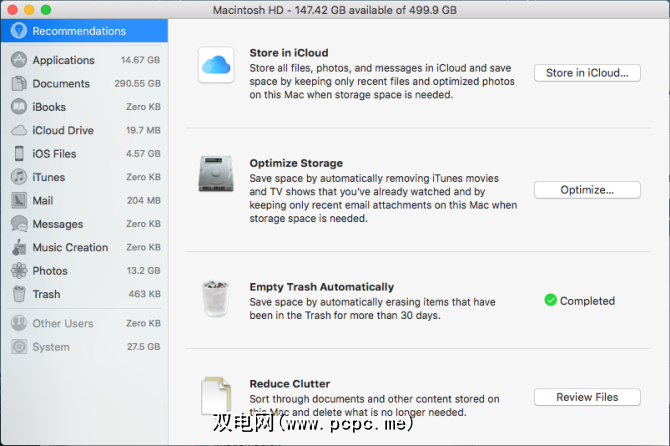Select the Messages label in sidebar
The width and height of the screenshot is (670, 446).
coord(58,224)
